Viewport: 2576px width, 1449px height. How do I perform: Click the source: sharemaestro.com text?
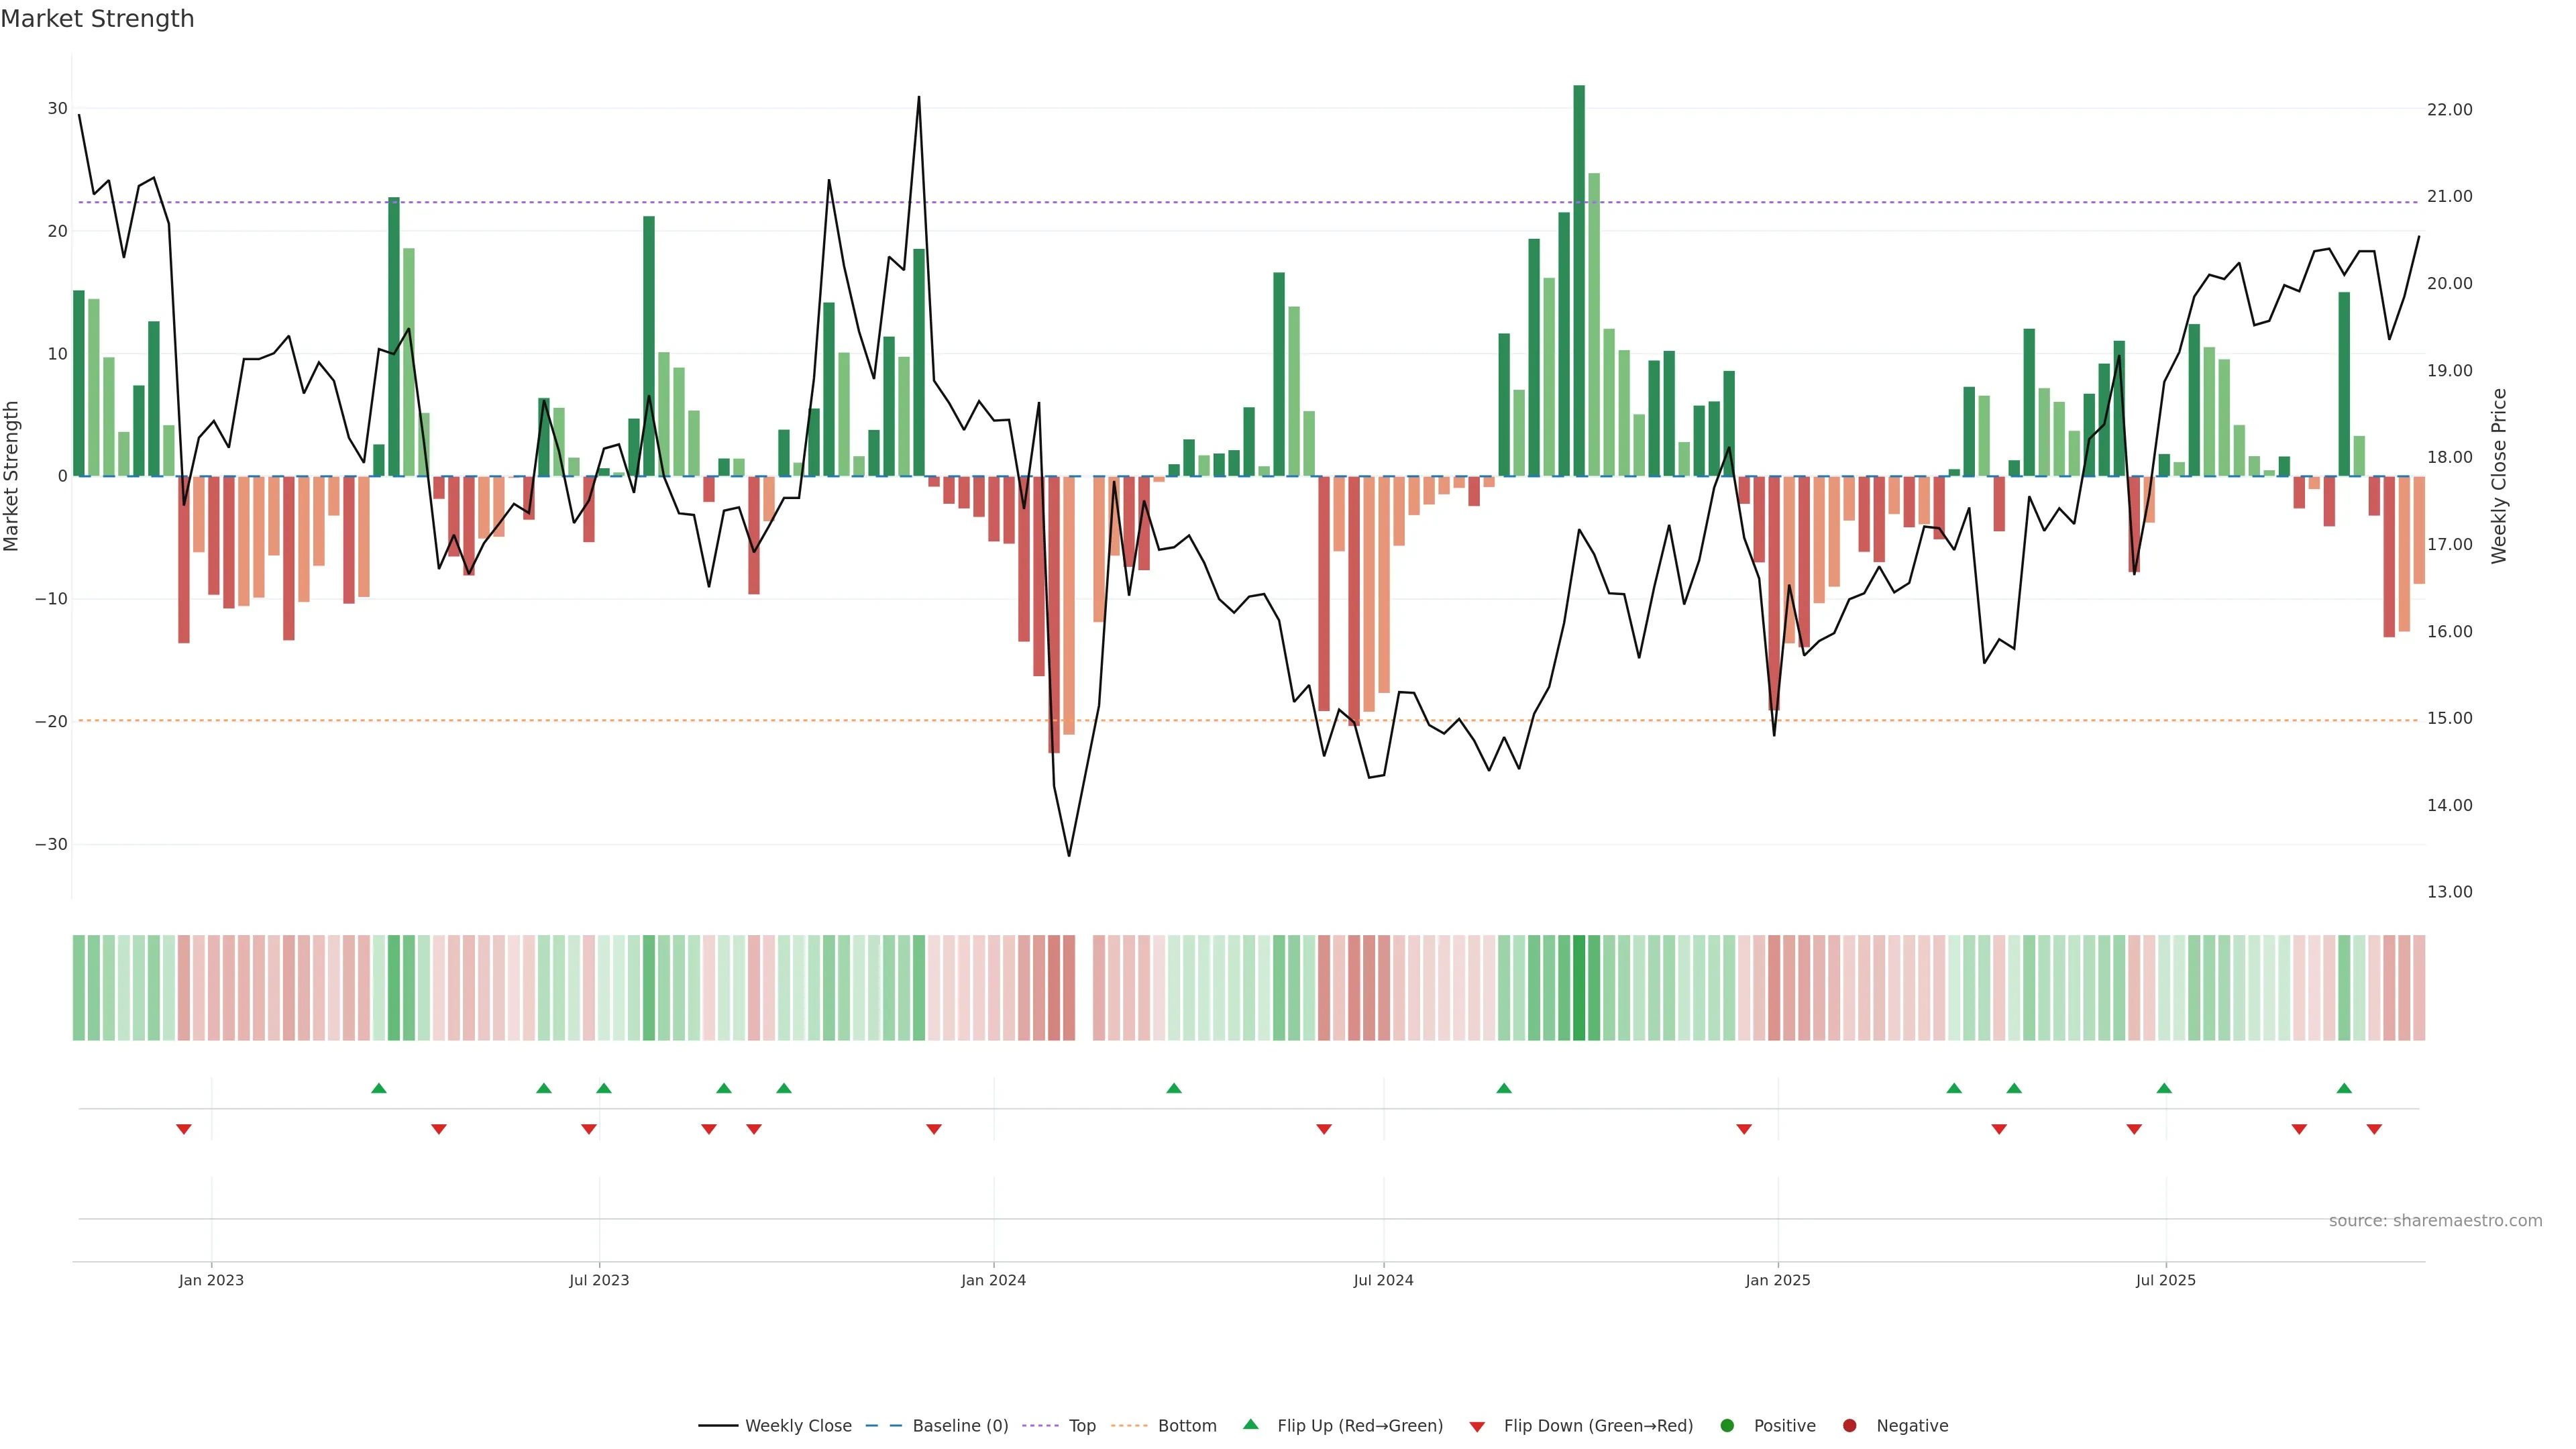coord(2435,1221)
